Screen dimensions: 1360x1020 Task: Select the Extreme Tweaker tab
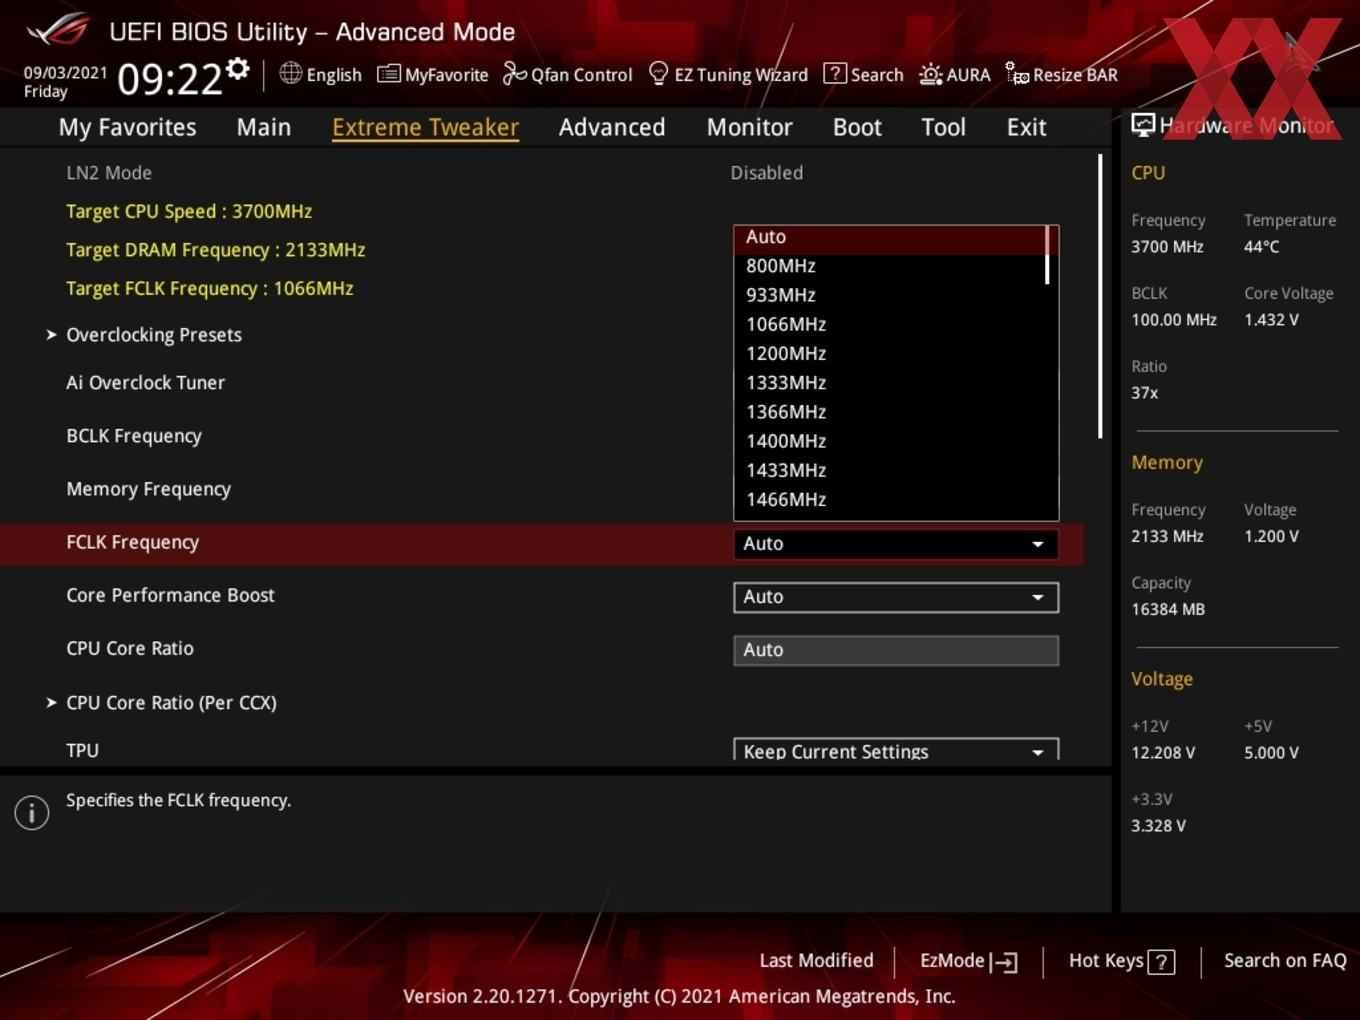coord(425,127)
